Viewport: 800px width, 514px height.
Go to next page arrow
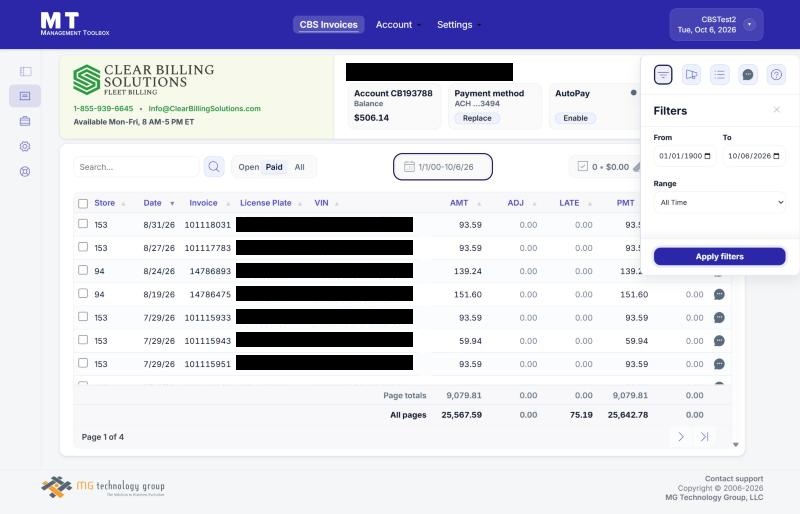tap(681, 436)
